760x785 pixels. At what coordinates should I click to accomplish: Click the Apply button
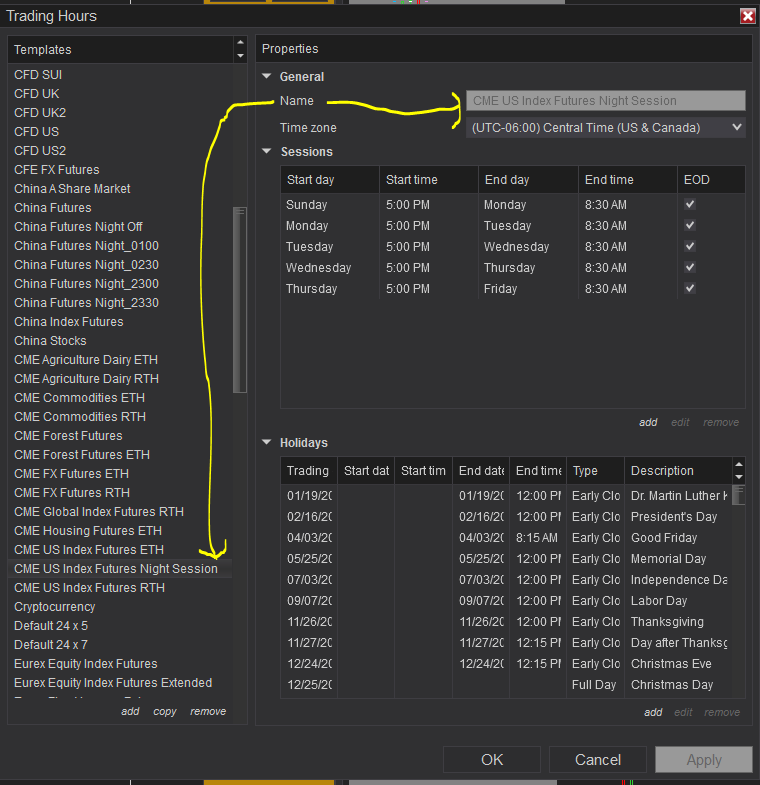click(x=704, y=759)
